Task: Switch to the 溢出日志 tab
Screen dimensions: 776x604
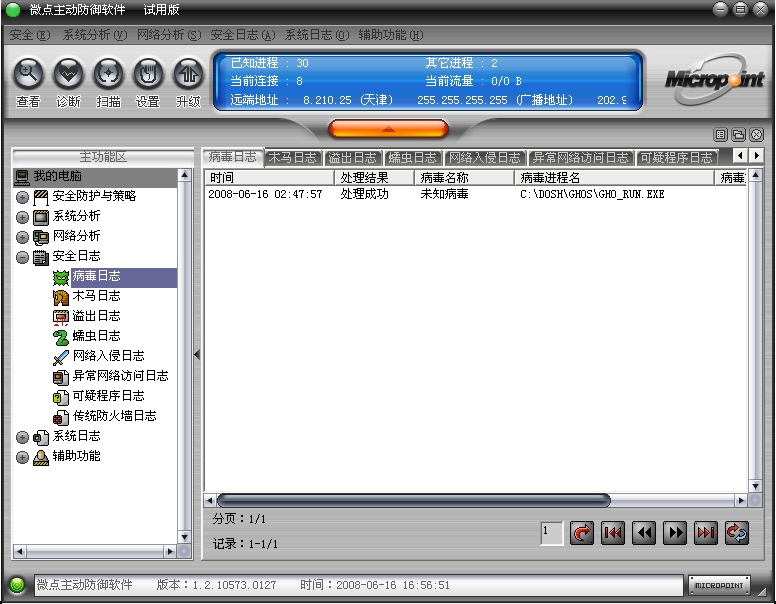Action: (x=352, y=157)
